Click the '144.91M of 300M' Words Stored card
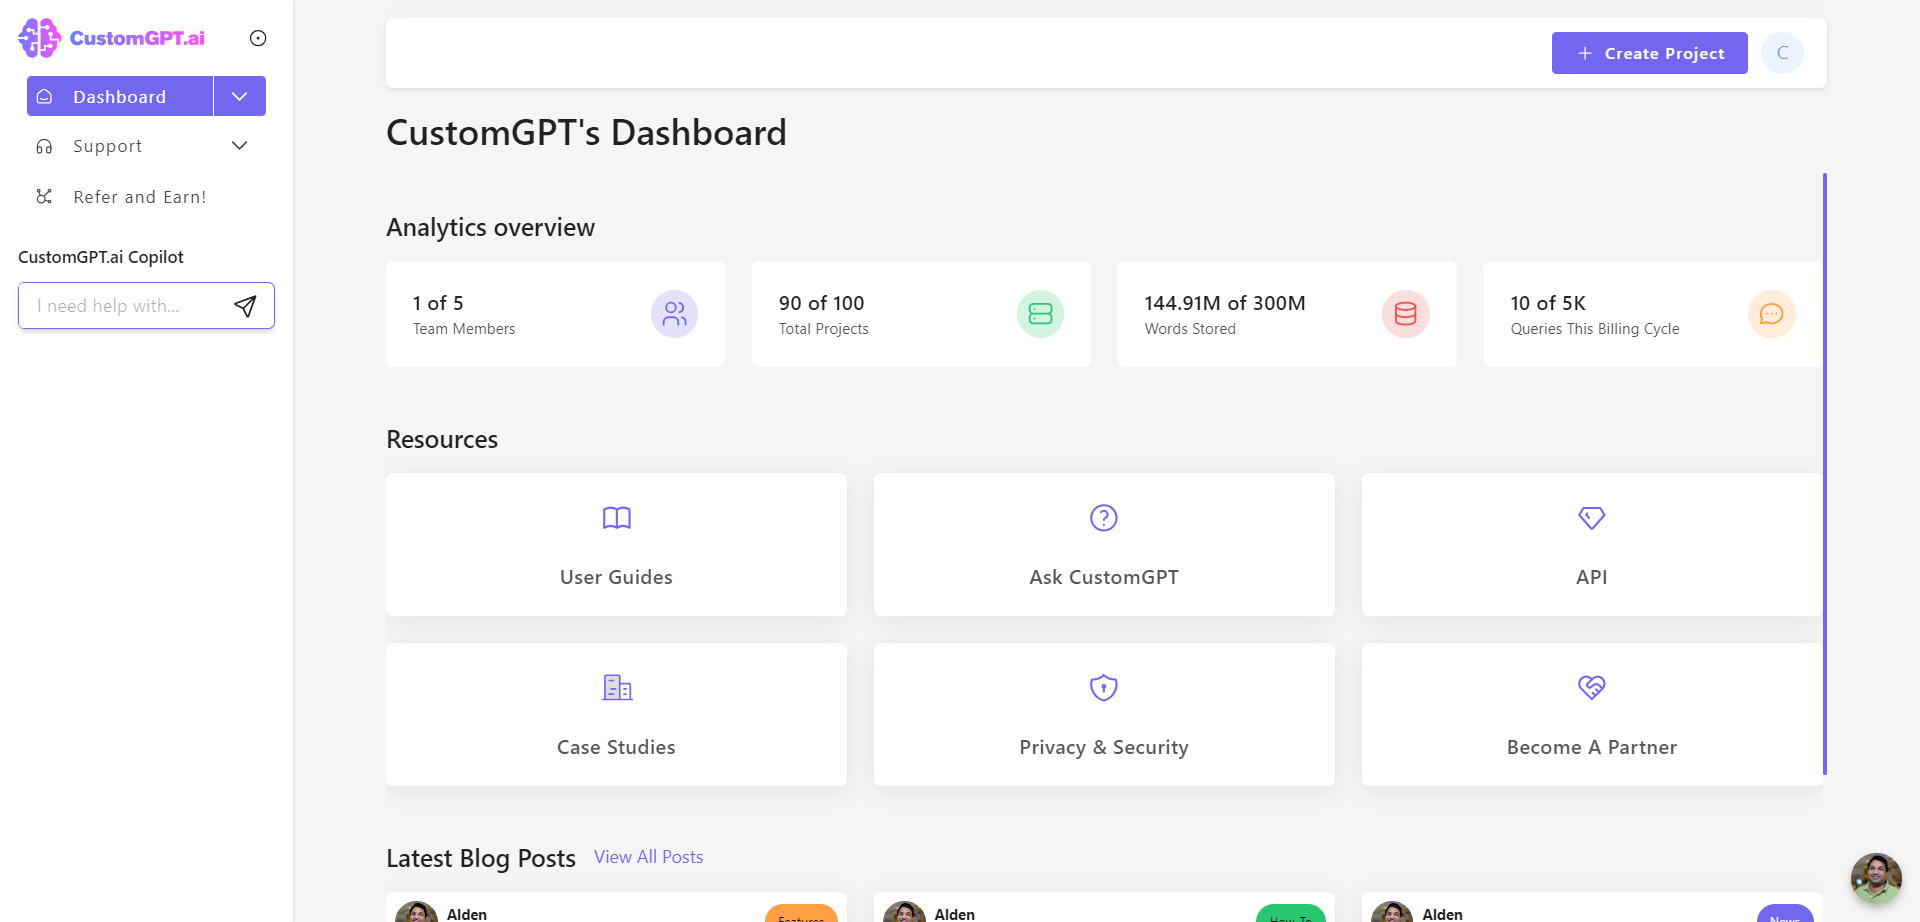The image size is (1920, 922). click(1287, 314)
